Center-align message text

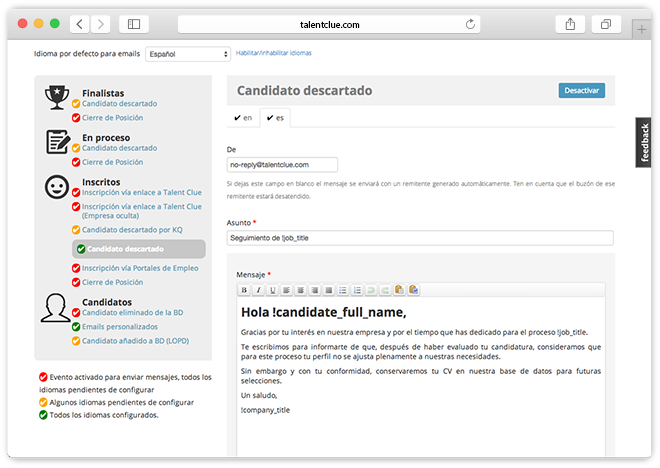tap(301, 290)
